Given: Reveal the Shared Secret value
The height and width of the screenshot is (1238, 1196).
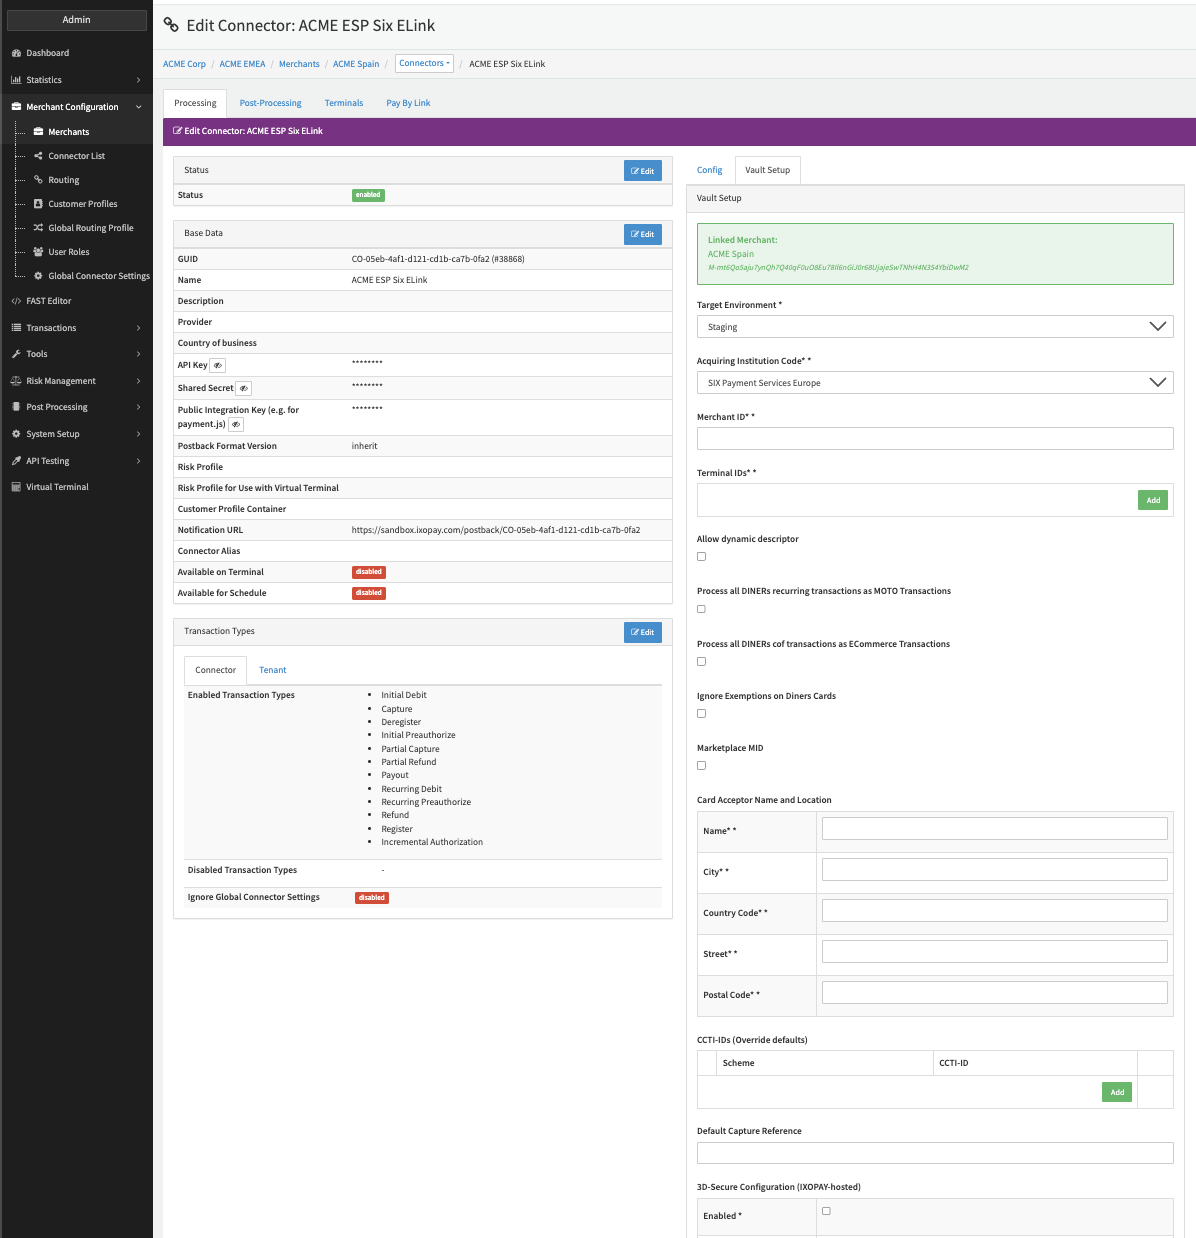Looking at the screenshot, I should tap(243, 389).
